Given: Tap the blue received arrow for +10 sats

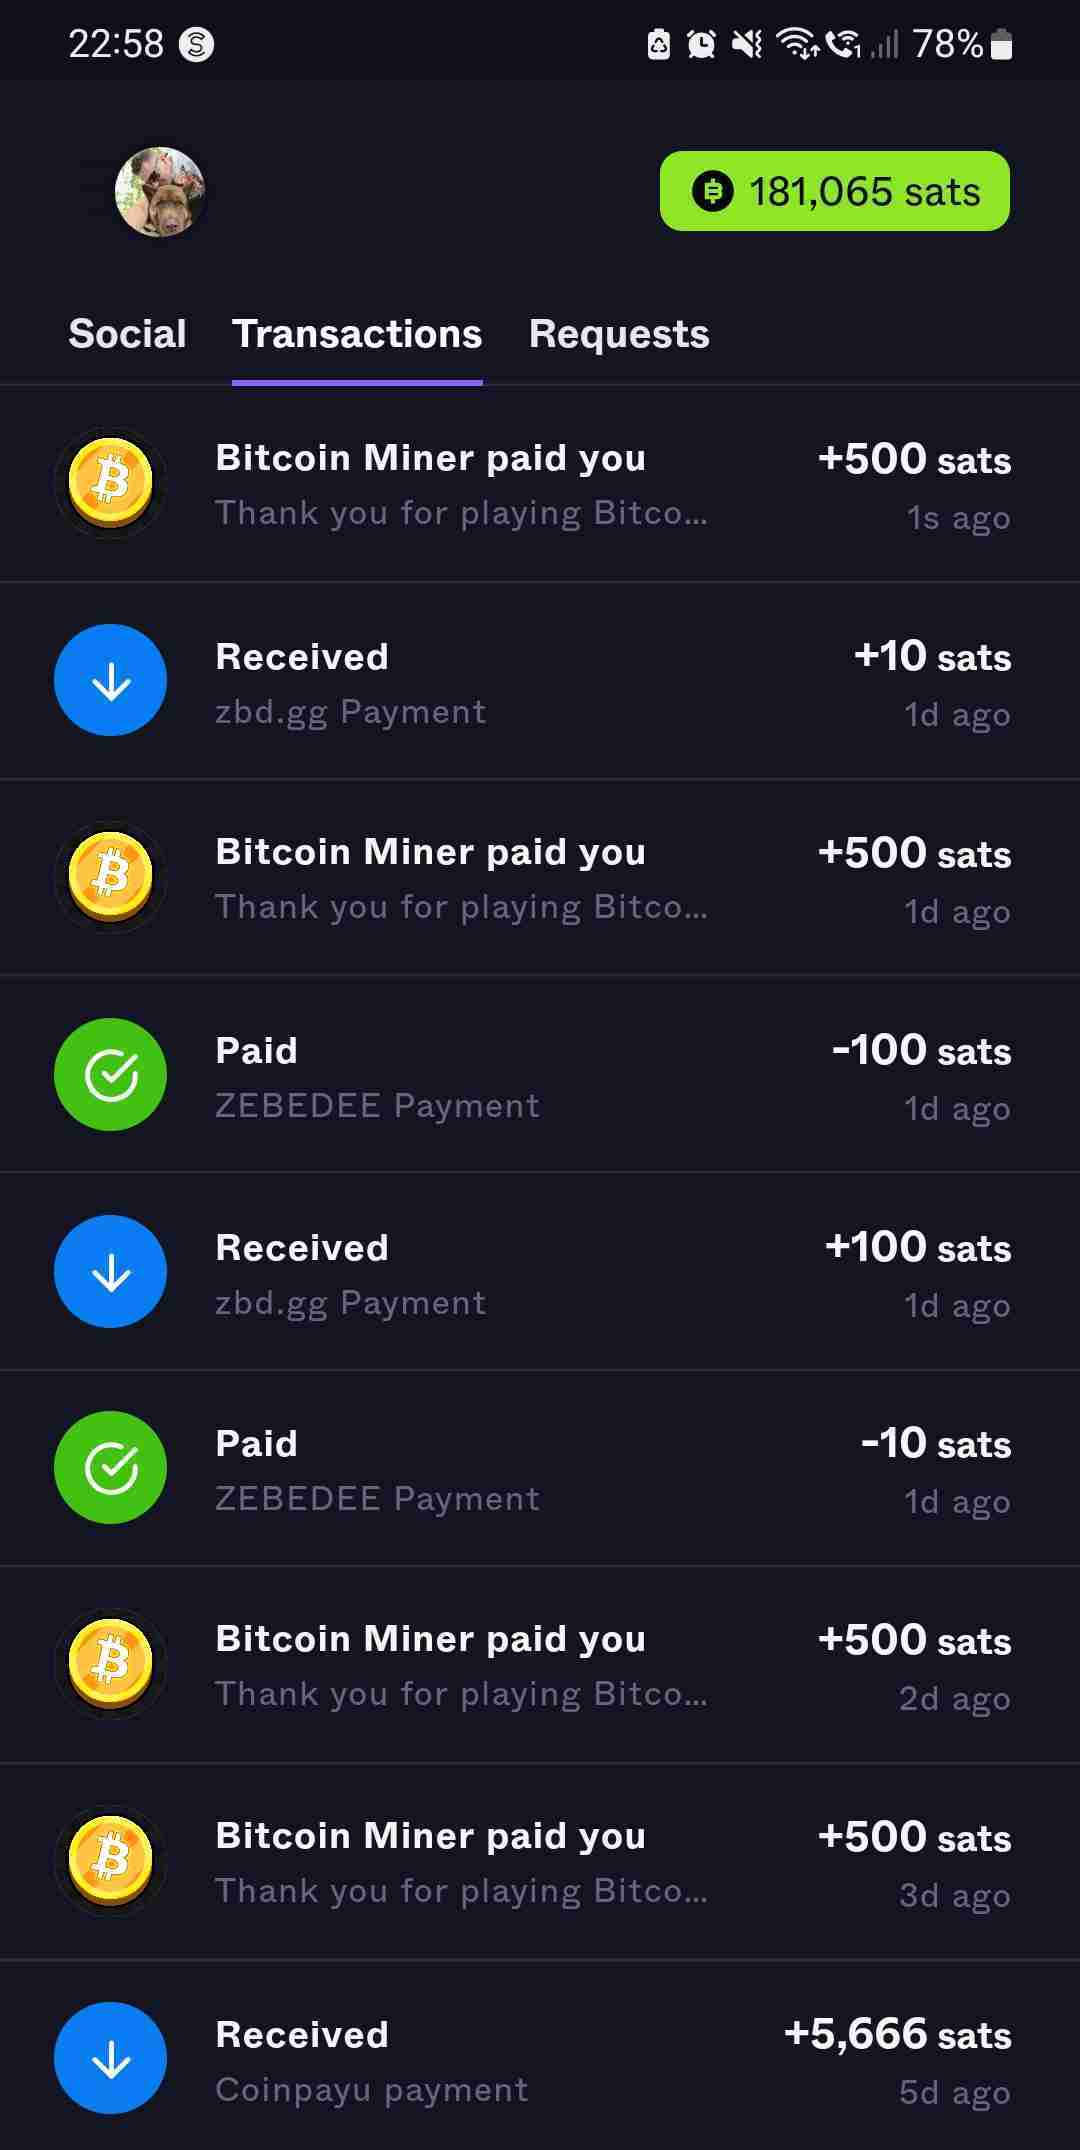Looking at the screenshot, I should pyautogui.click(x=110, y=680).
